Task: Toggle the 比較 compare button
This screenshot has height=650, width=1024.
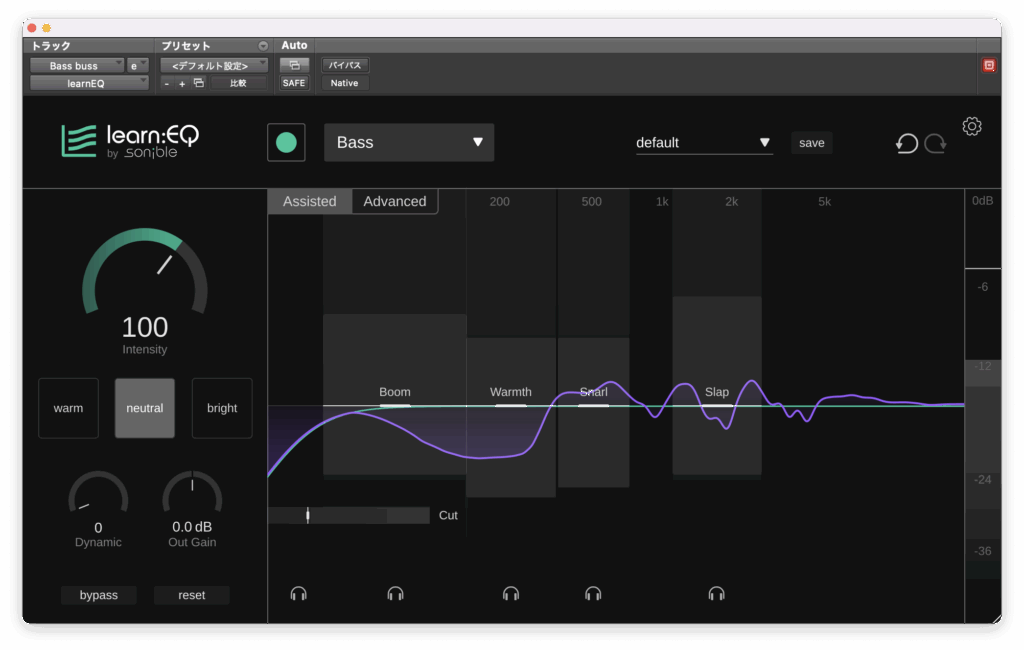Action: tap(238, 84)
